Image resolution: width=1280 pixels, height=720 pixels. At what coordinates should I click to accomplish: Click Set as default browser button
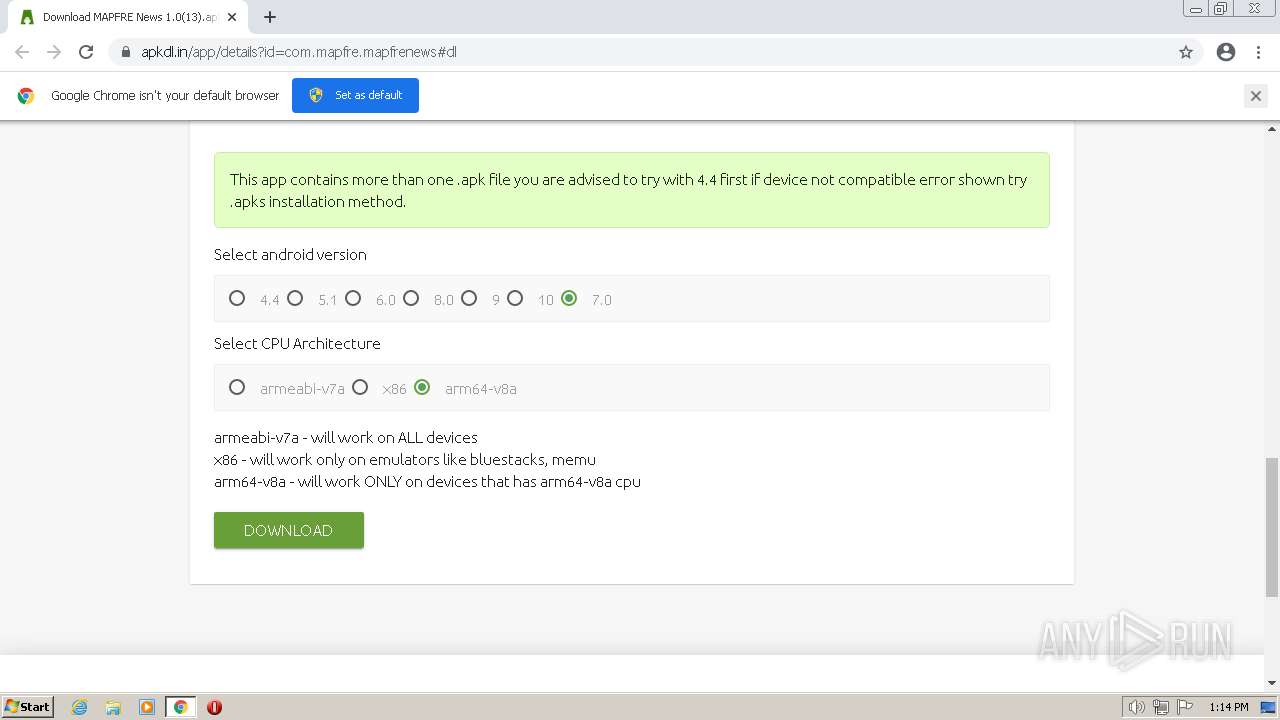coord(355,95)
